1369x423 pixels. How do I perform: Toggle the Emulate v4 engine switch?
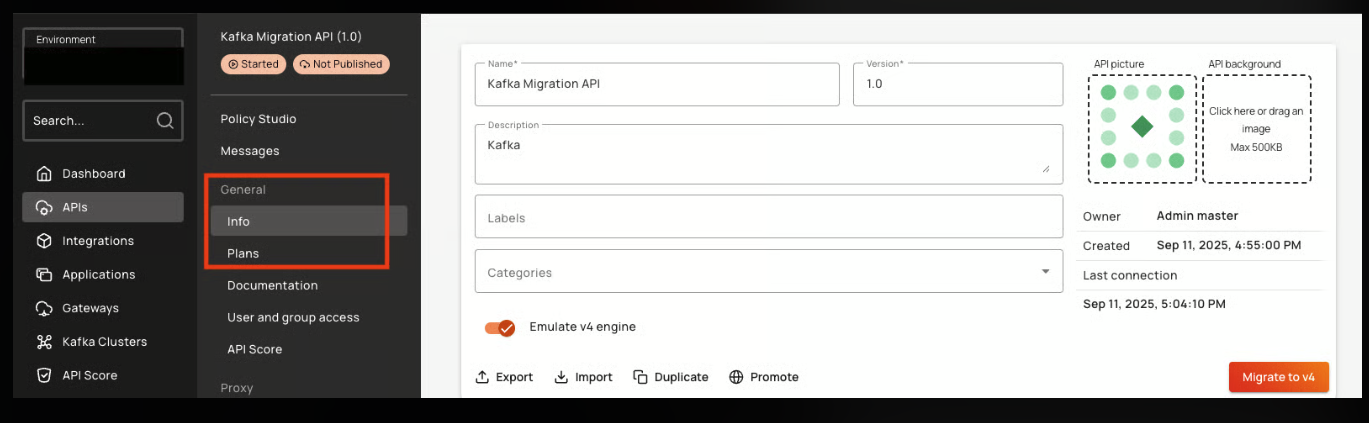coord(500,327)
